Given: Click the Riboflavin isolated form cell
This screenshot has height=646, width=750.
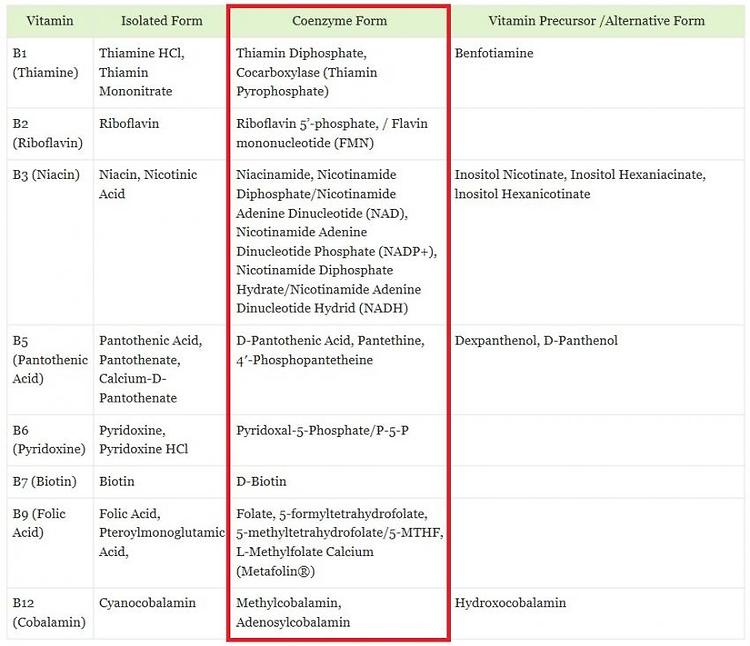Looking at the screenshot, I should (x=160, y=134).
